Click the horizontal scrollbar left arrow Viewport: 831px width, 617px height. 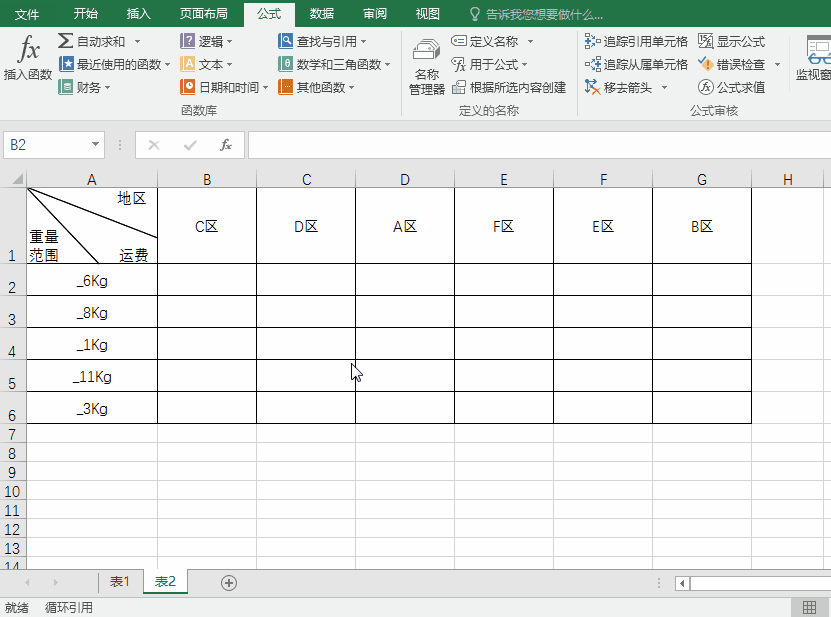[x=682, y=584]
